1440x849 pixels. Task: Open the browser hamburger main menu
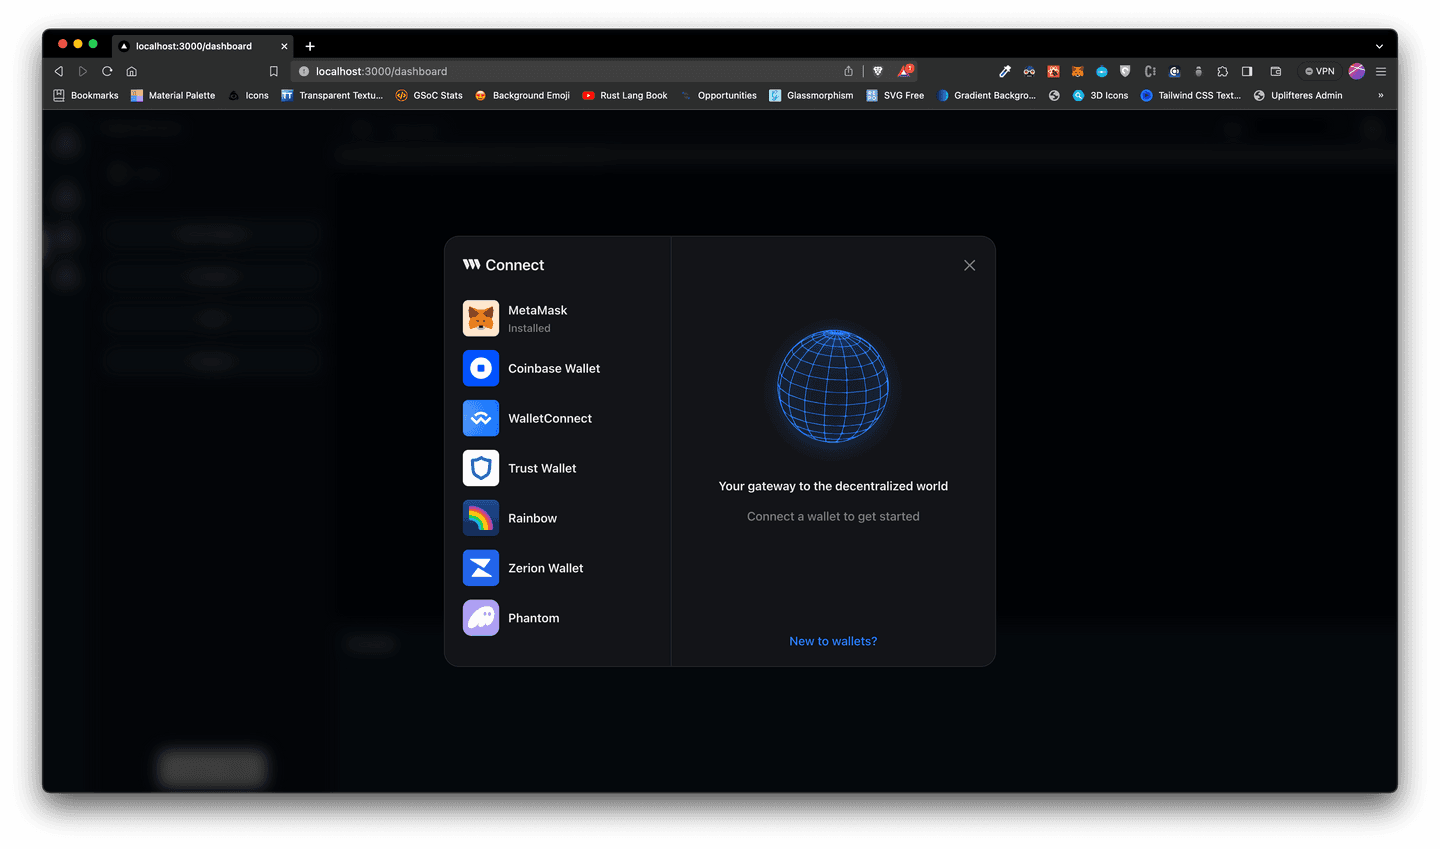[x=1381, y=71]
